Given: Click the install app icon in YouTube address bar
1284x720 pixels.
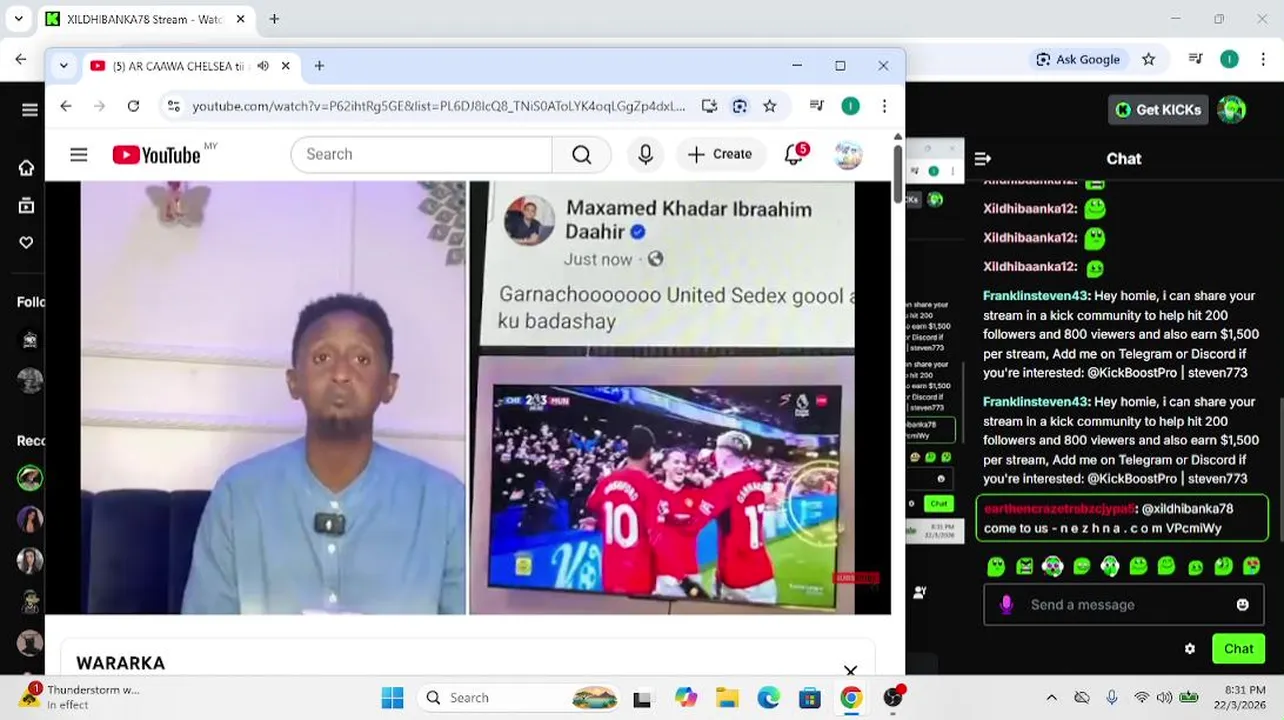Looking at the screenshot, I should 709,106.
